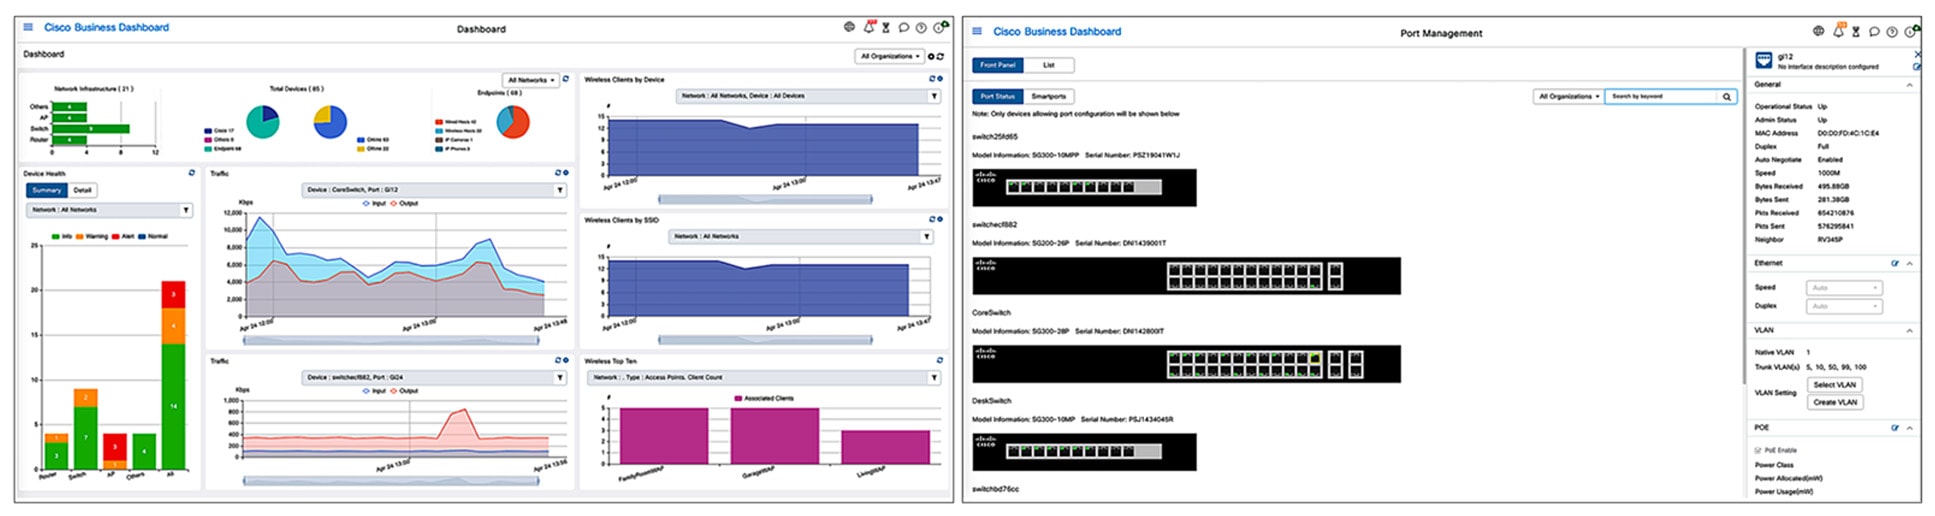Click globe icon in Port Management window
Screen dimensions: 1935x516
[1818, 31]
